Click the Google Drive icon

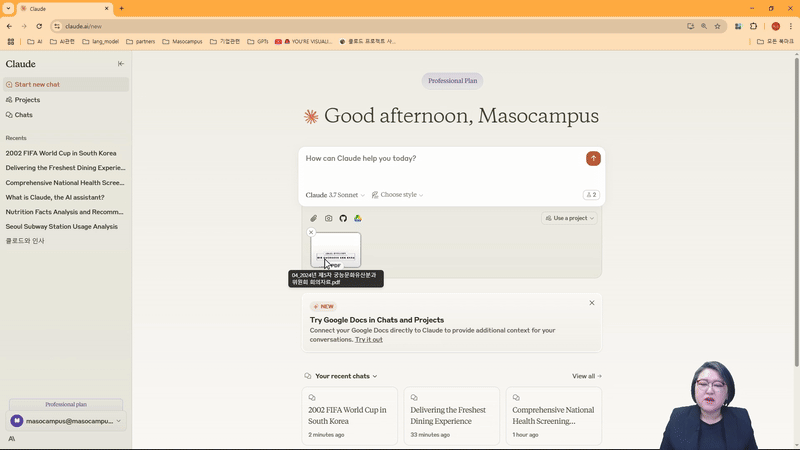(357, 218)
